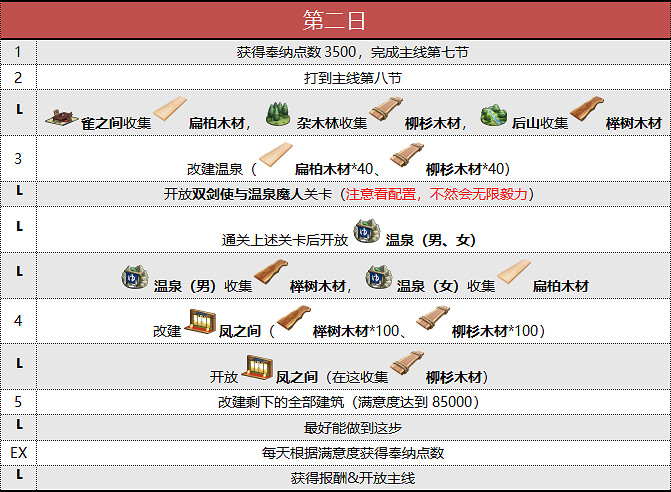671x492 pixels.
Task: Click the text 最好能做到这步
Action: (x=353, y=427)
